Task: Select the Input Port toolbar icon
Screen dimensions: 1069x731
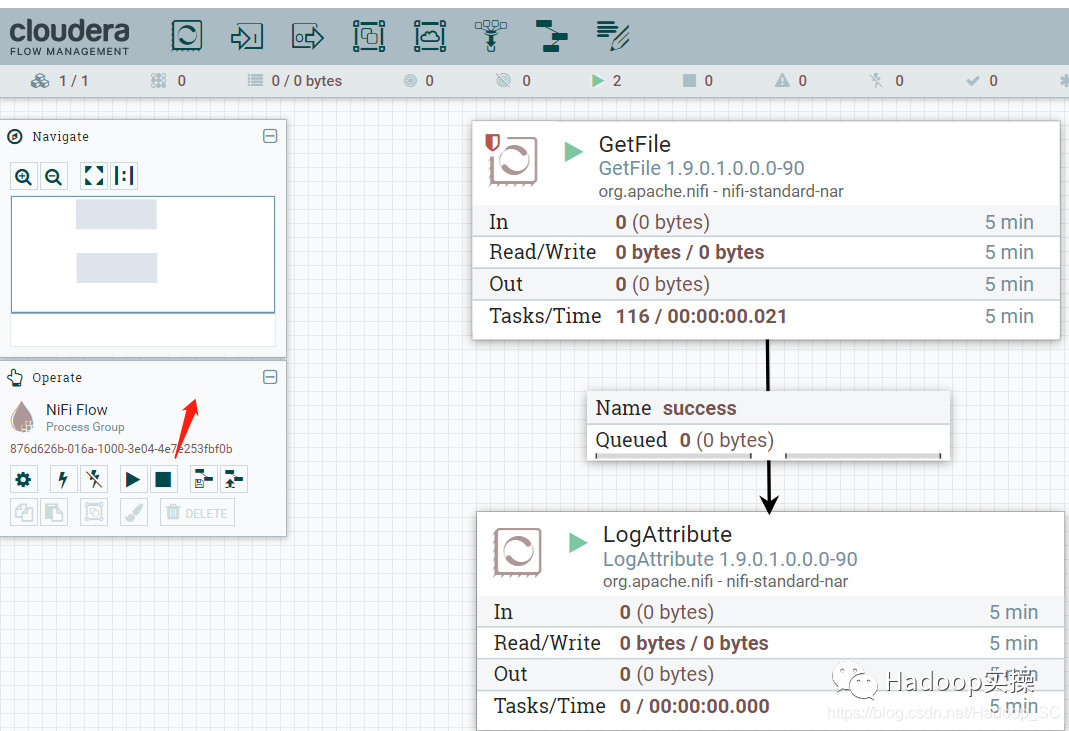Action: (x=246, y=36)
